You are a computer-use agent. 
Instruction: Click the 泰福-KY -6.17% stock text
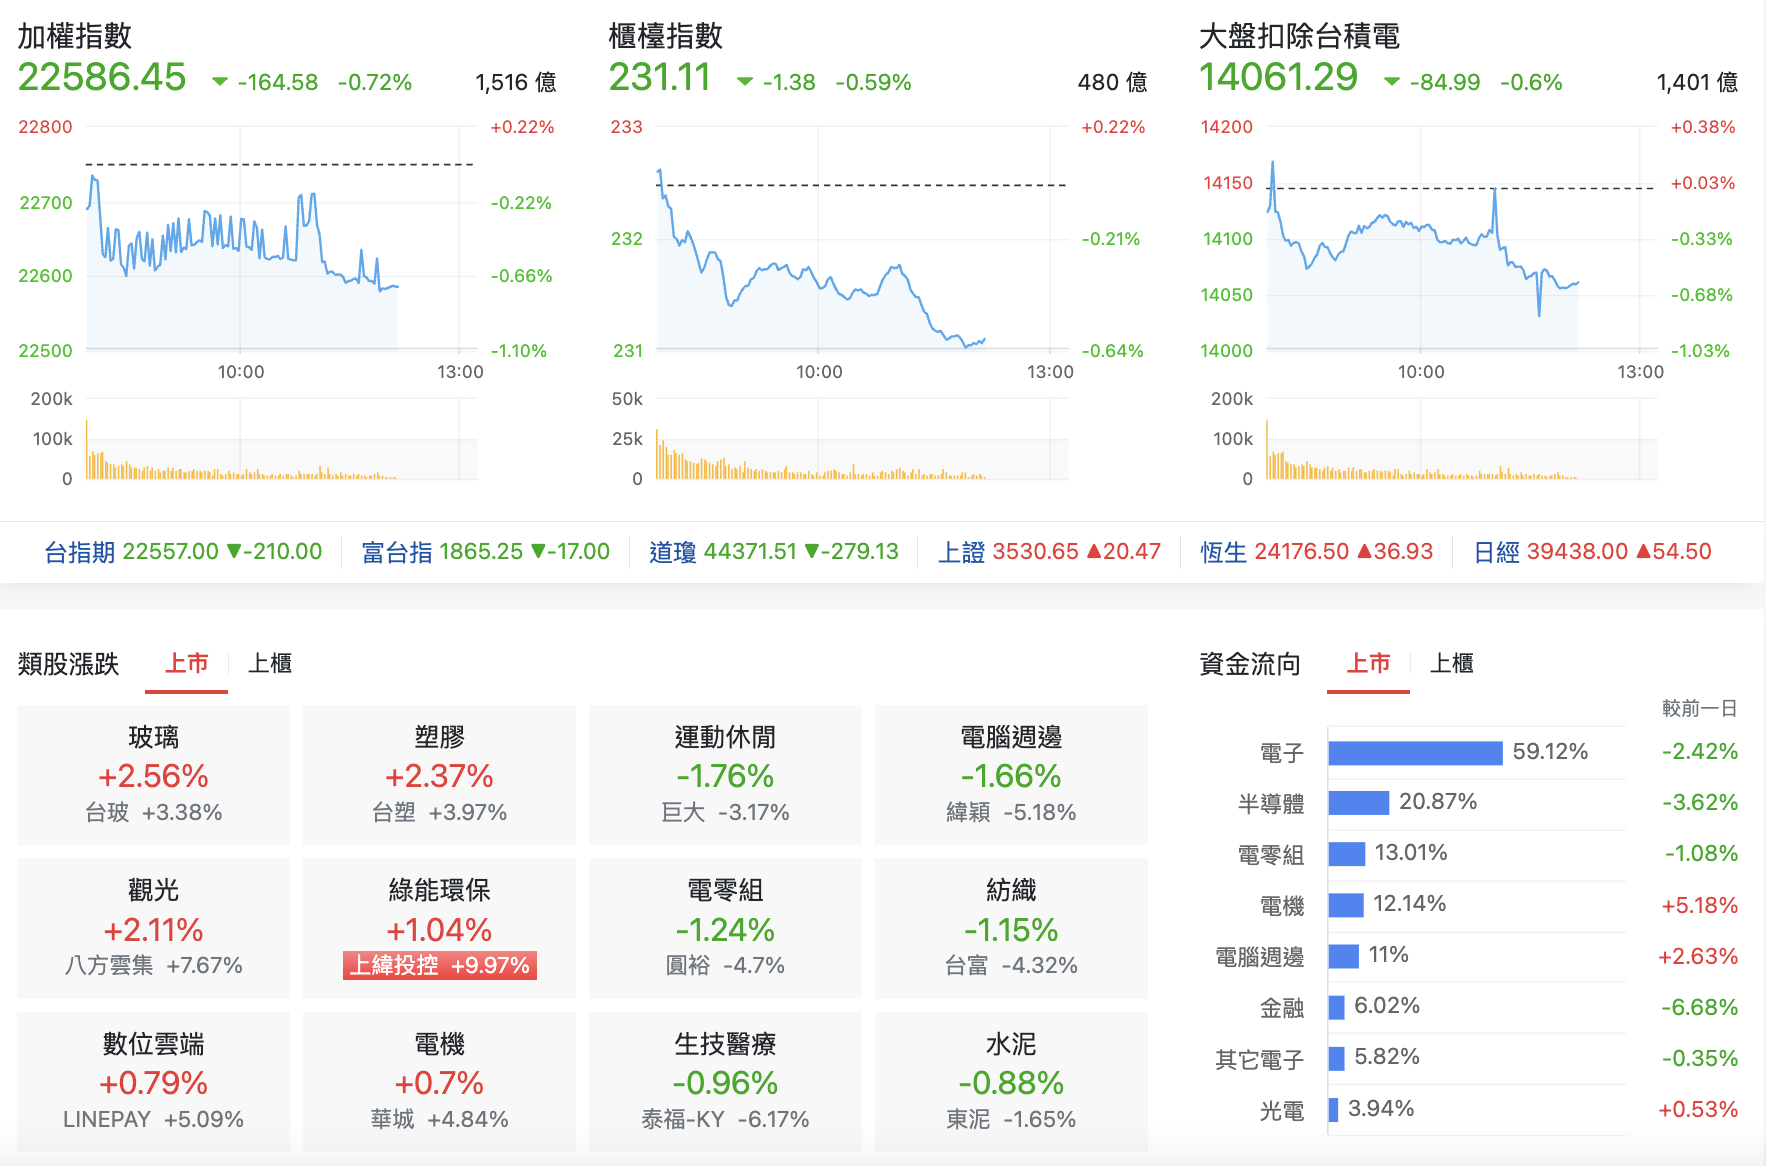pos(725,1119)
